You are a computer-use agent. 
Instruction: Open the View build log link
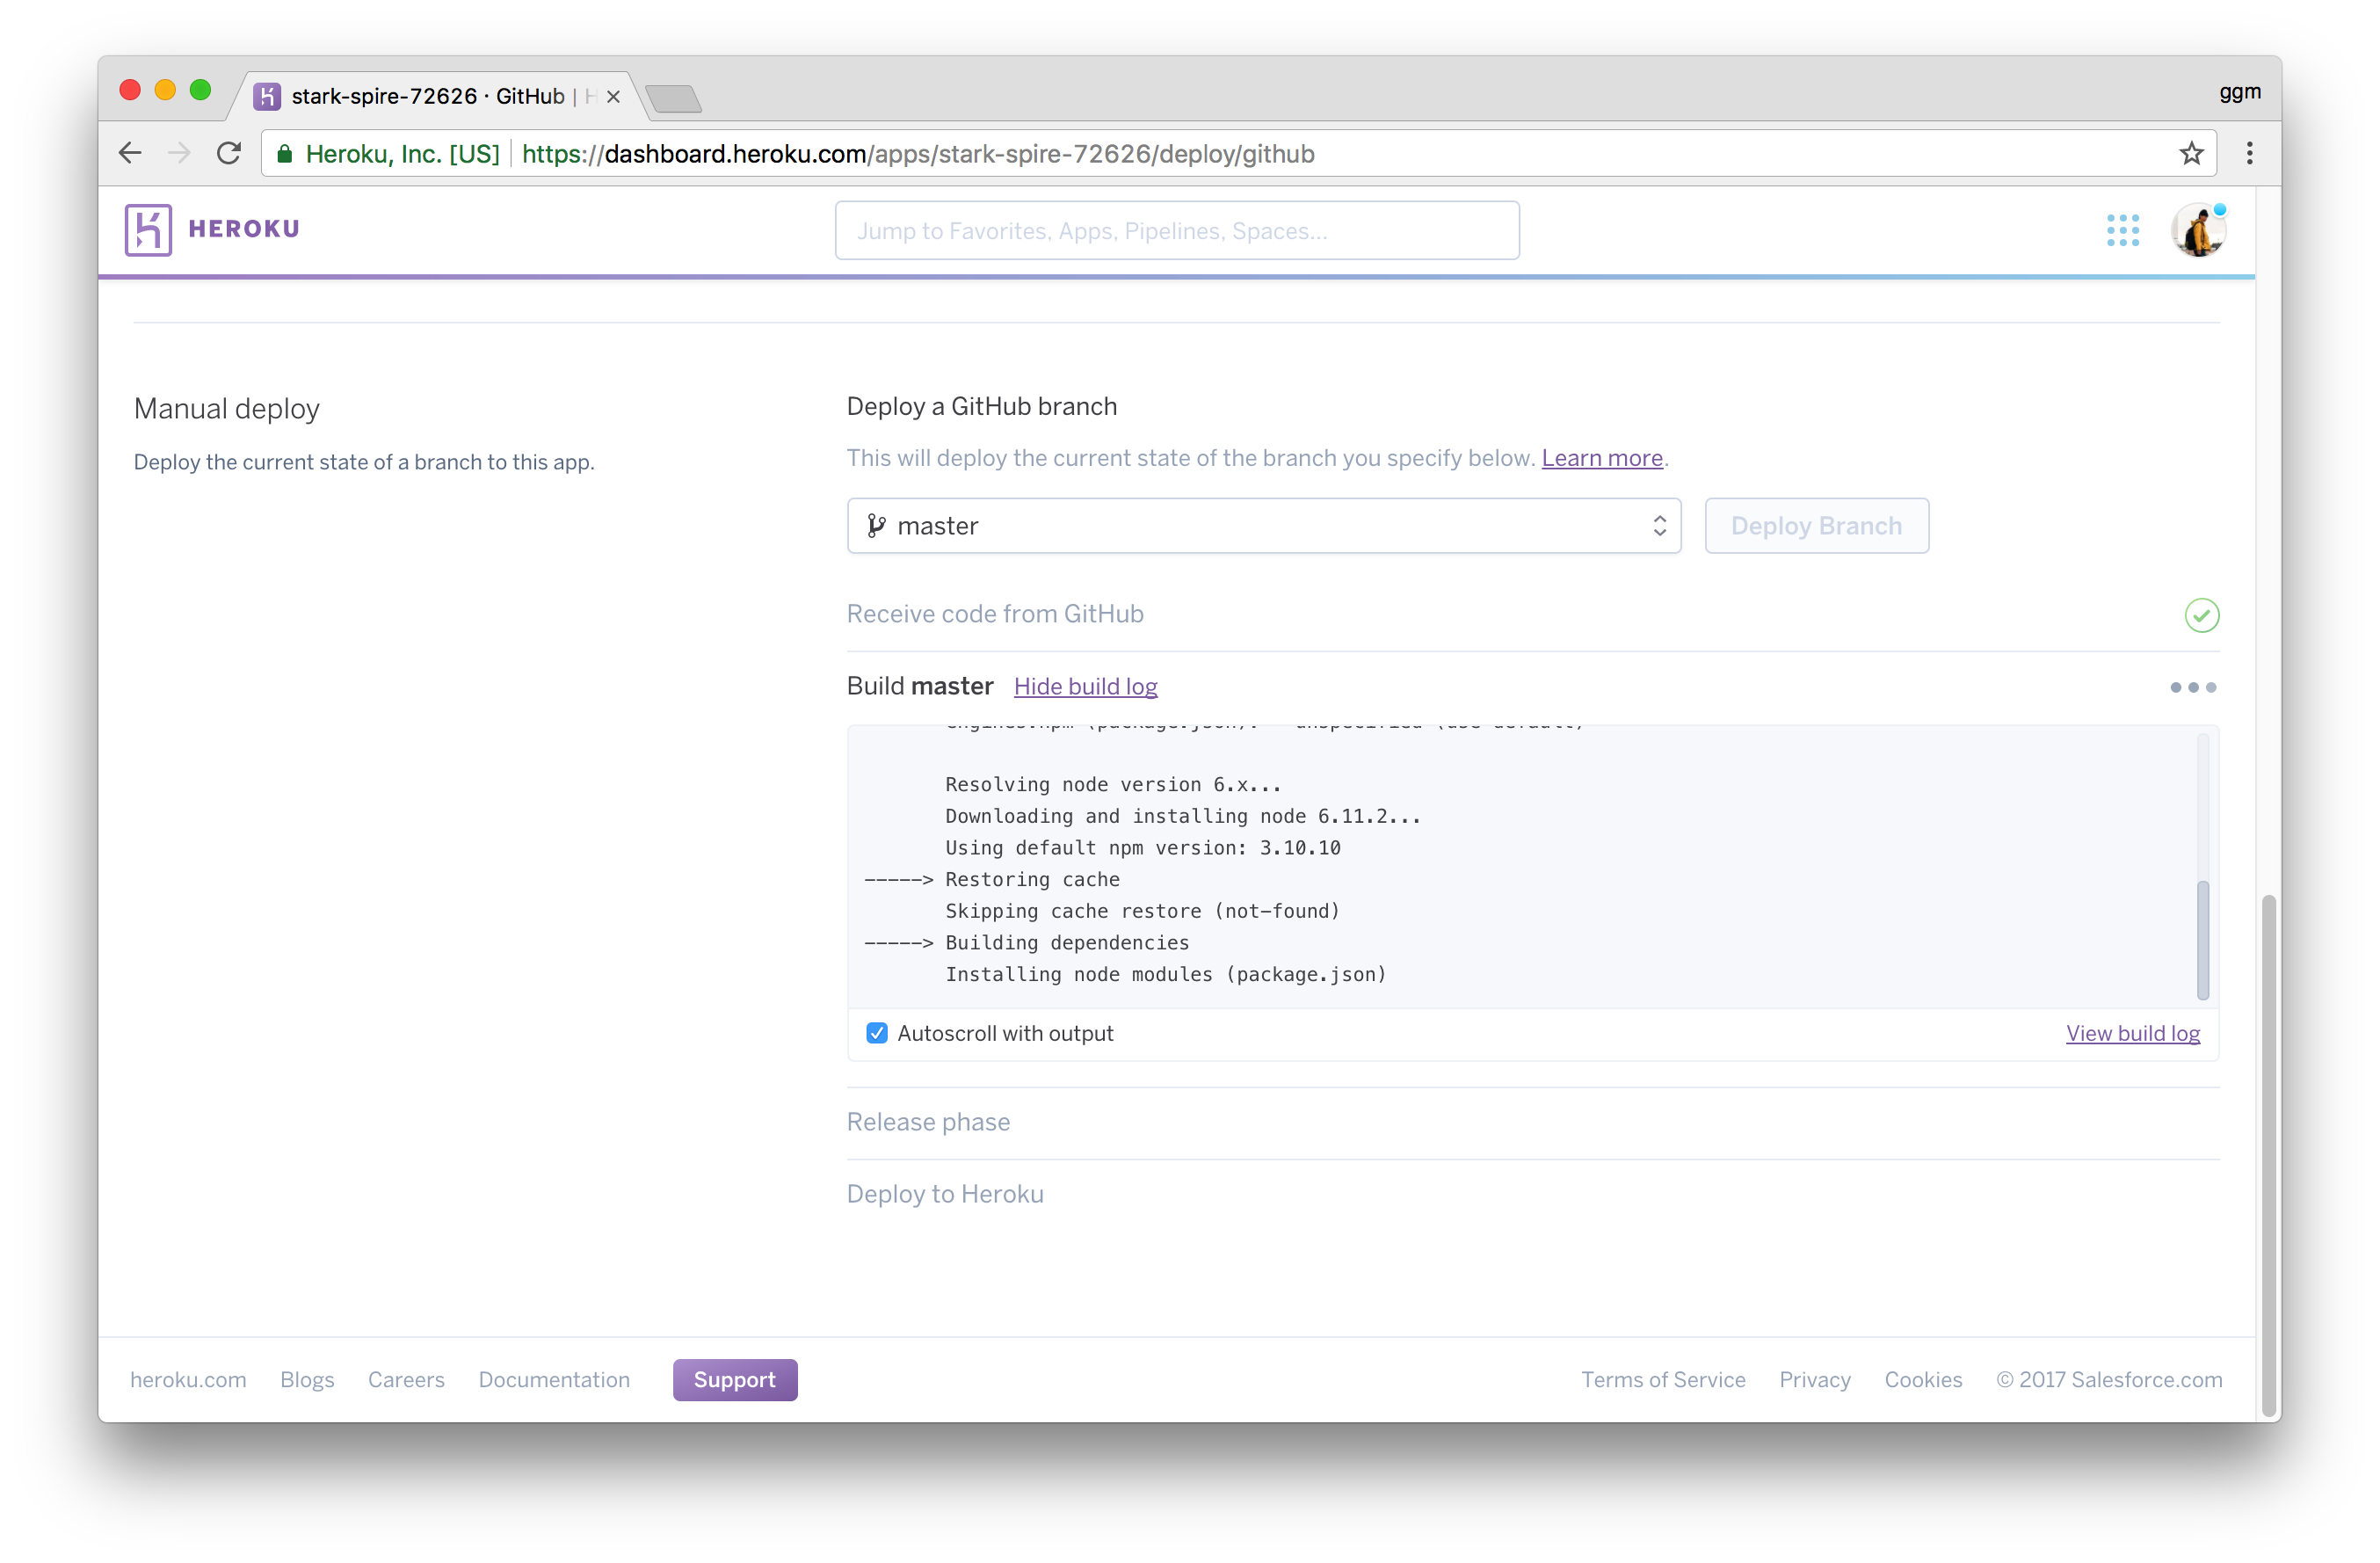coord(2132,1033)
